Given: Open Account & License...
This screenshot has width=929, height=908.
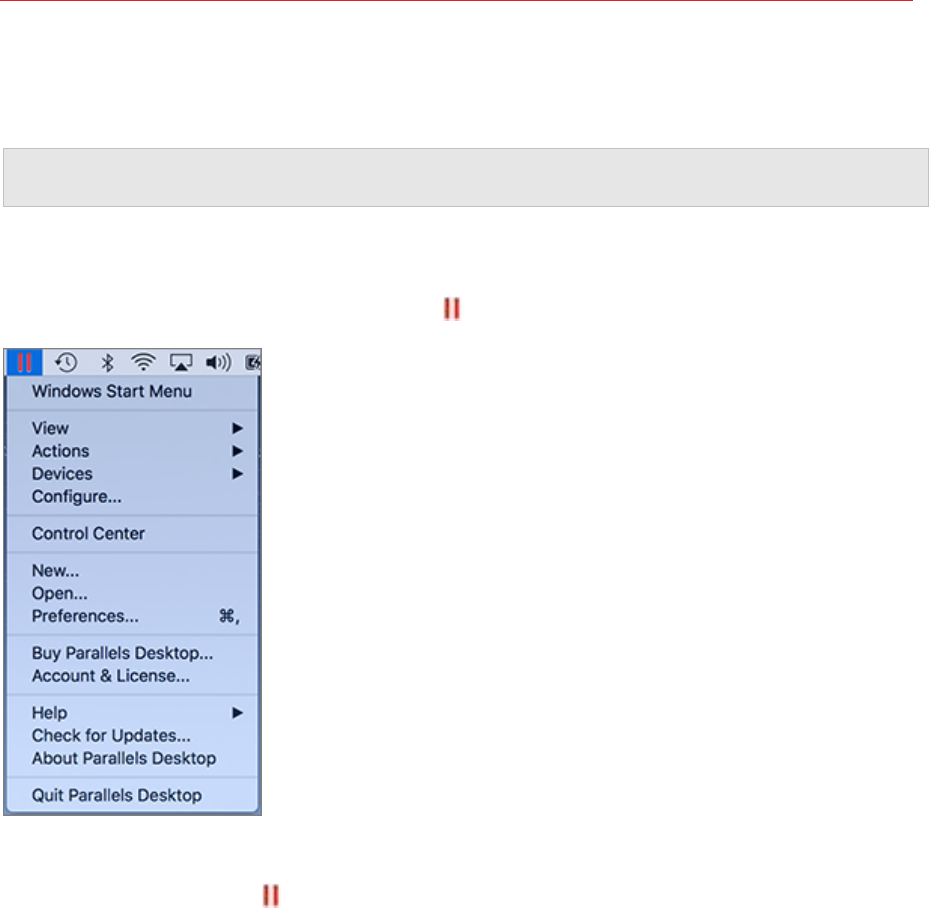Looking at the screenshot, I should click(x=133, y=676).
